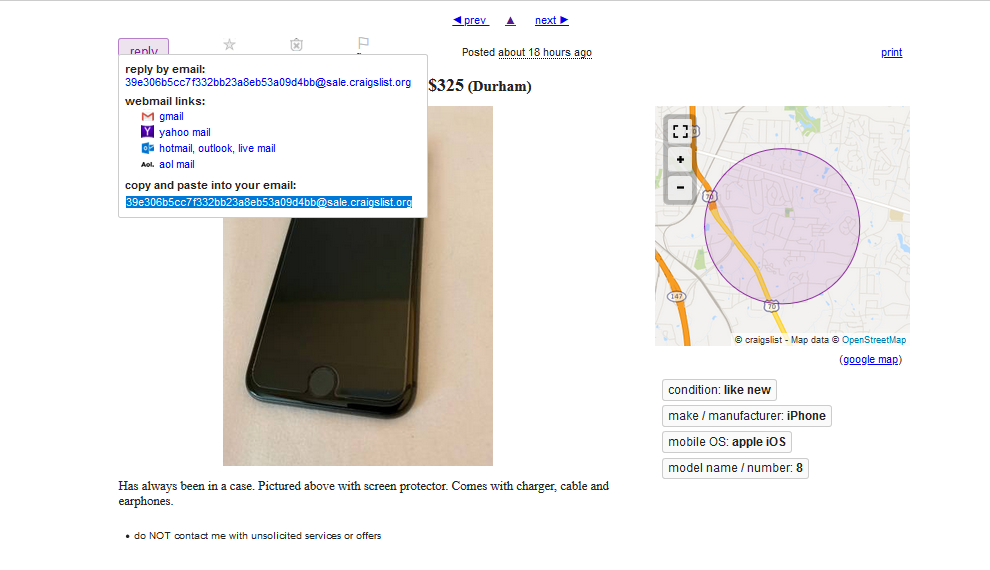Open hotmail, outlook, live mail link
This screenshot has height=570, width=990.
pos(217,148)
